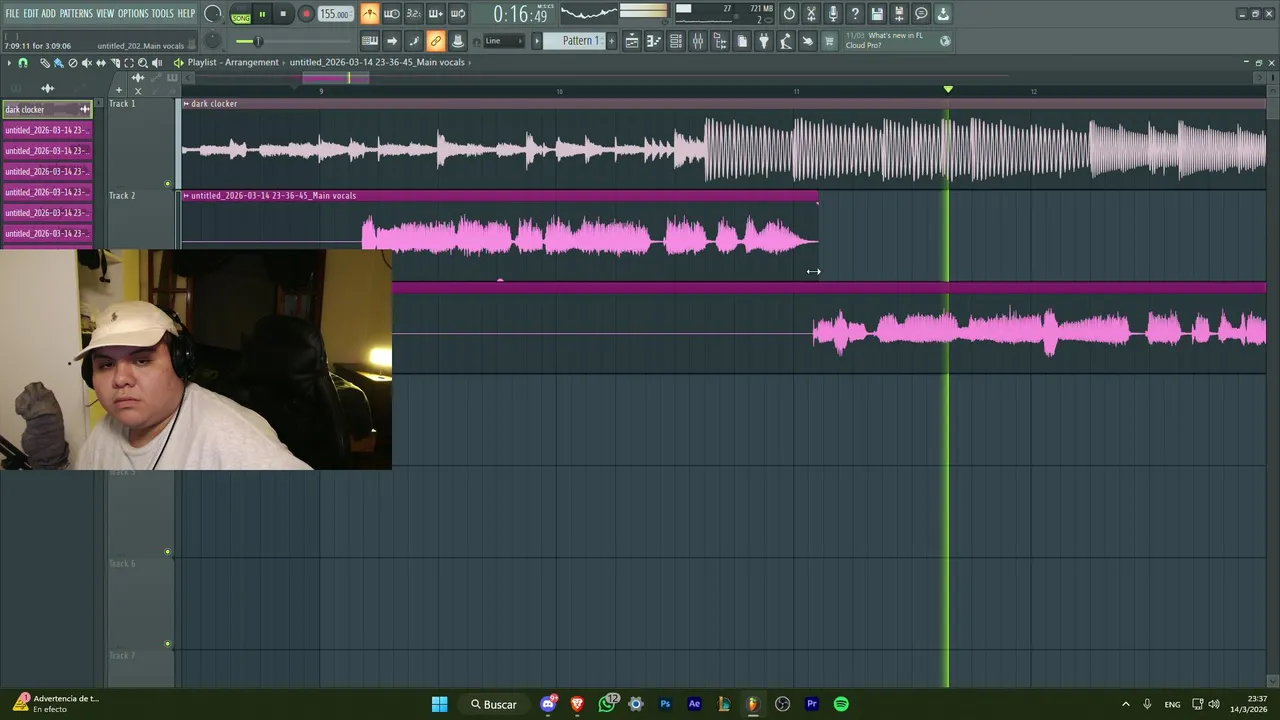This screenshot has height=720, width=1280.
Task: Open Spotify from the Windows taskbar
Action: point(841,704)
